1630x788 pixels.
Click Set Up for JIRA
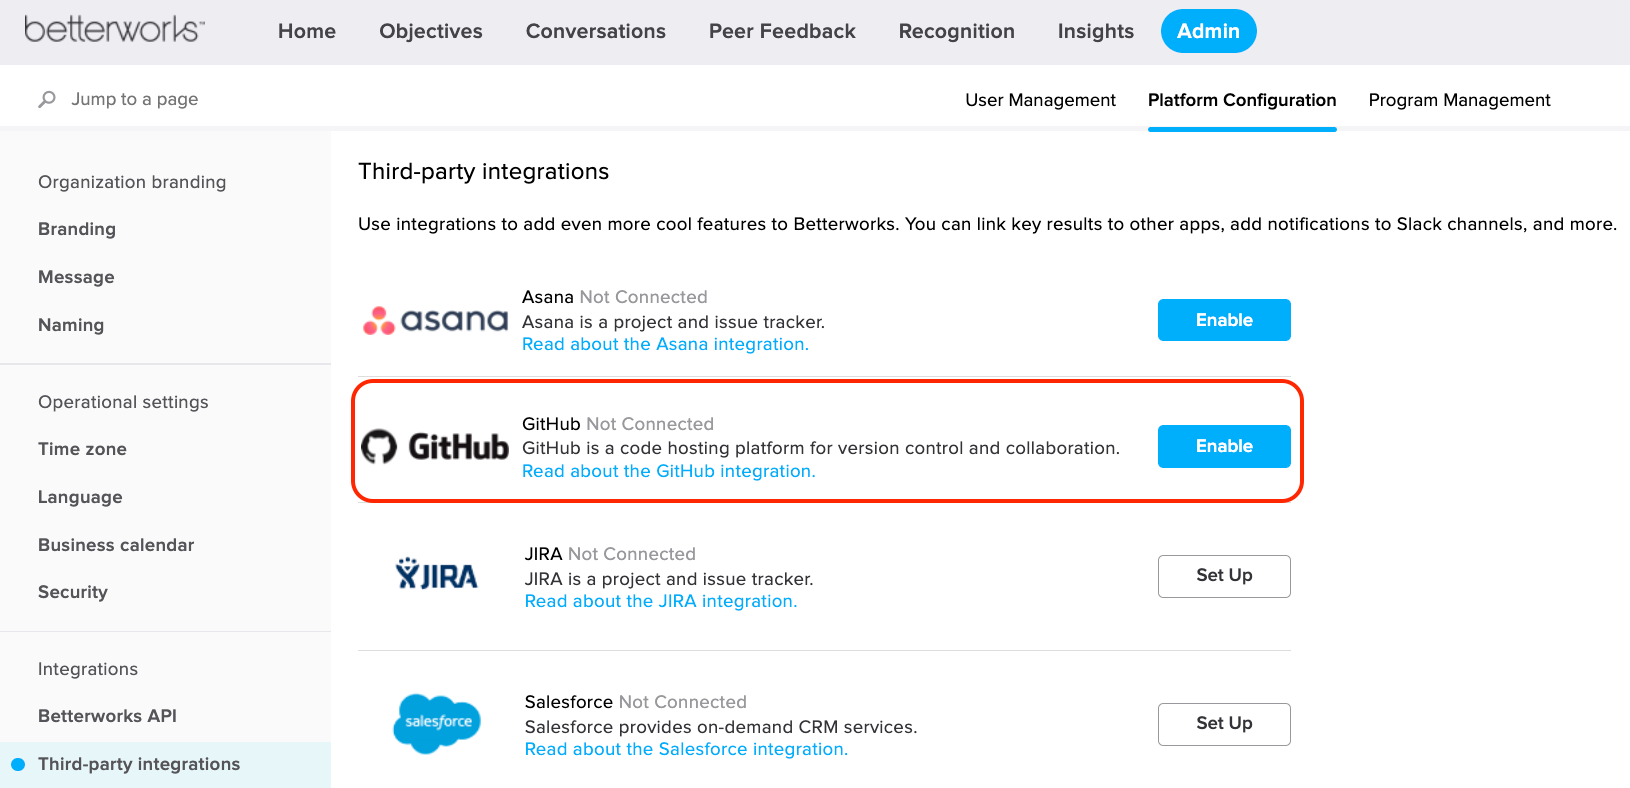click(x=1224, y=576)
